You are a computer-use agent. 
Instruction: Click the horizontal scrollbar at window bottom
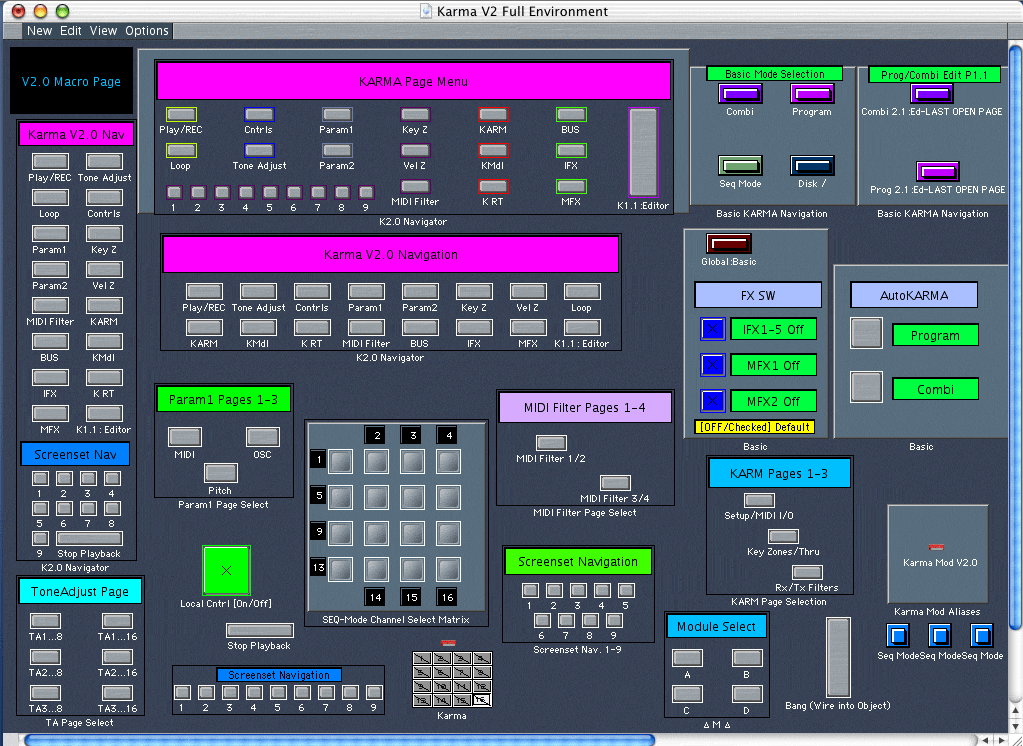click(340, 740)
